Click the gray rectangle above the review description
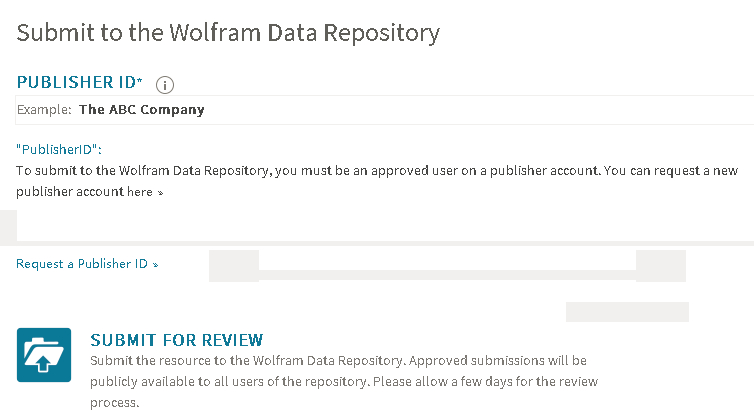 (627, 312)
